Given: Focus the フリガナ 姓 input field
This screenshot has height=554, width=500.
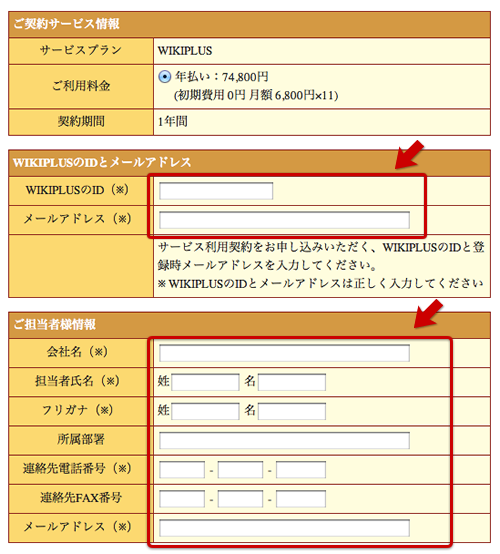Looking at the screenshot, I should (x=205, y=411).
